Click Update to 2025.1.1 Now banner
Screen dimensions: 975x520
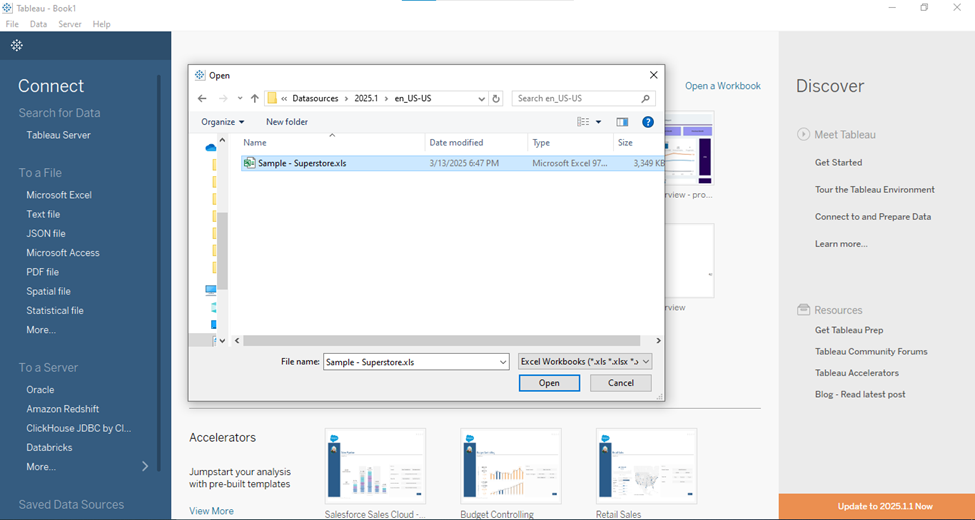tap(877, 506)
